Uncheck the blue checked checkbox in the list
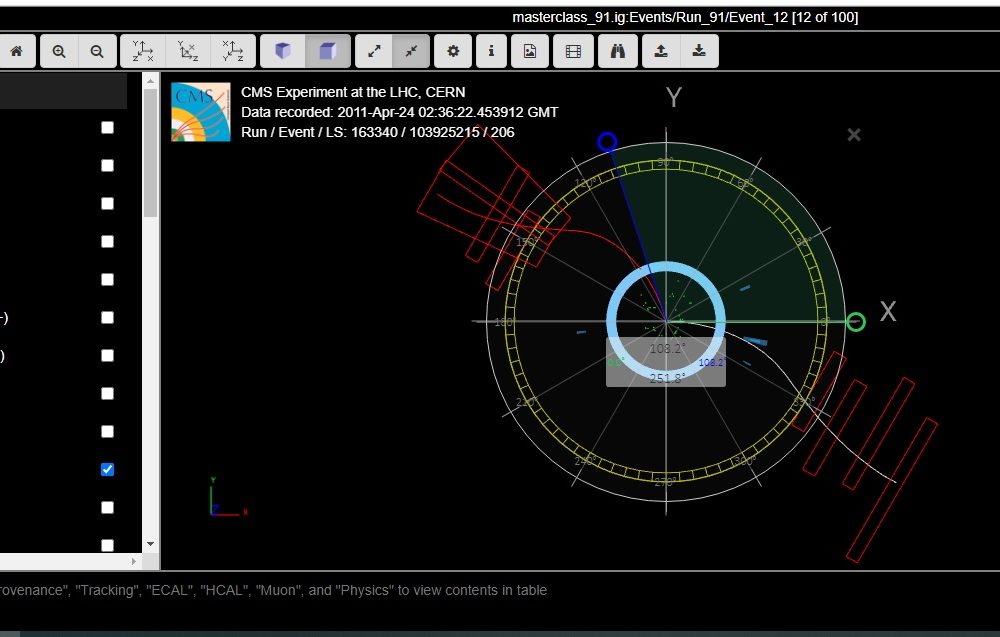The width and height of the screenshot is (1000, 637). (108, 469)
